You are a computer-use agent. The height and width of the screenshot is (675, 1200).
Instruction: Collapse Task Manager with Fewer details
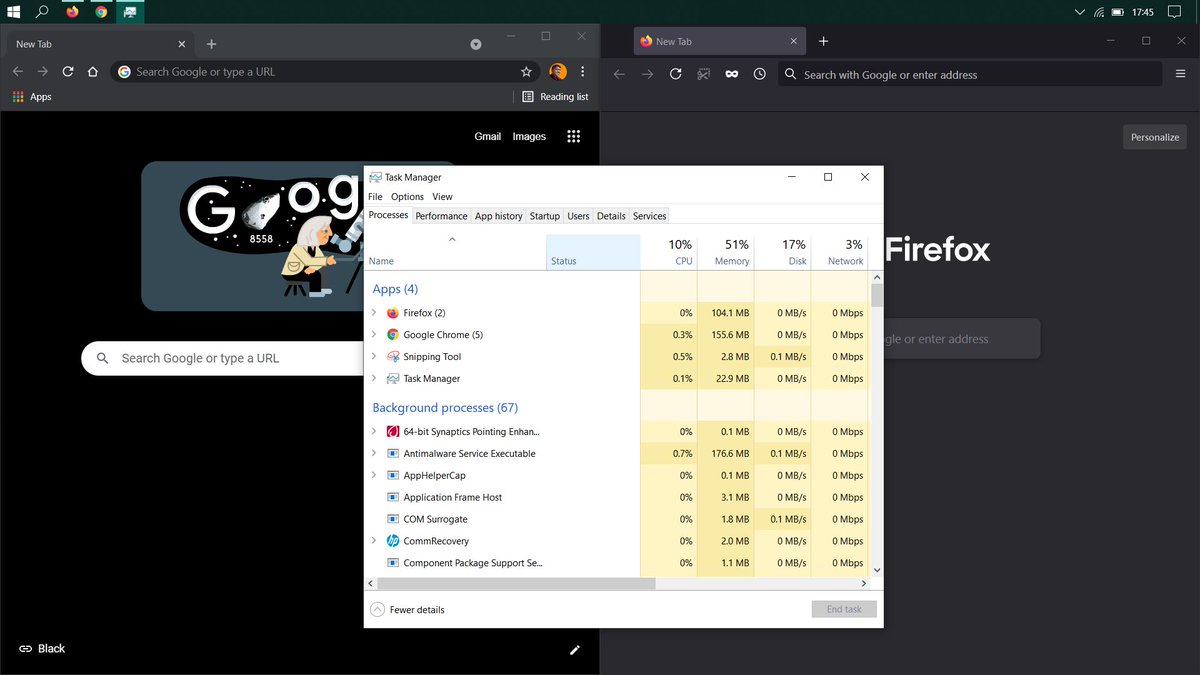(407, 610)
